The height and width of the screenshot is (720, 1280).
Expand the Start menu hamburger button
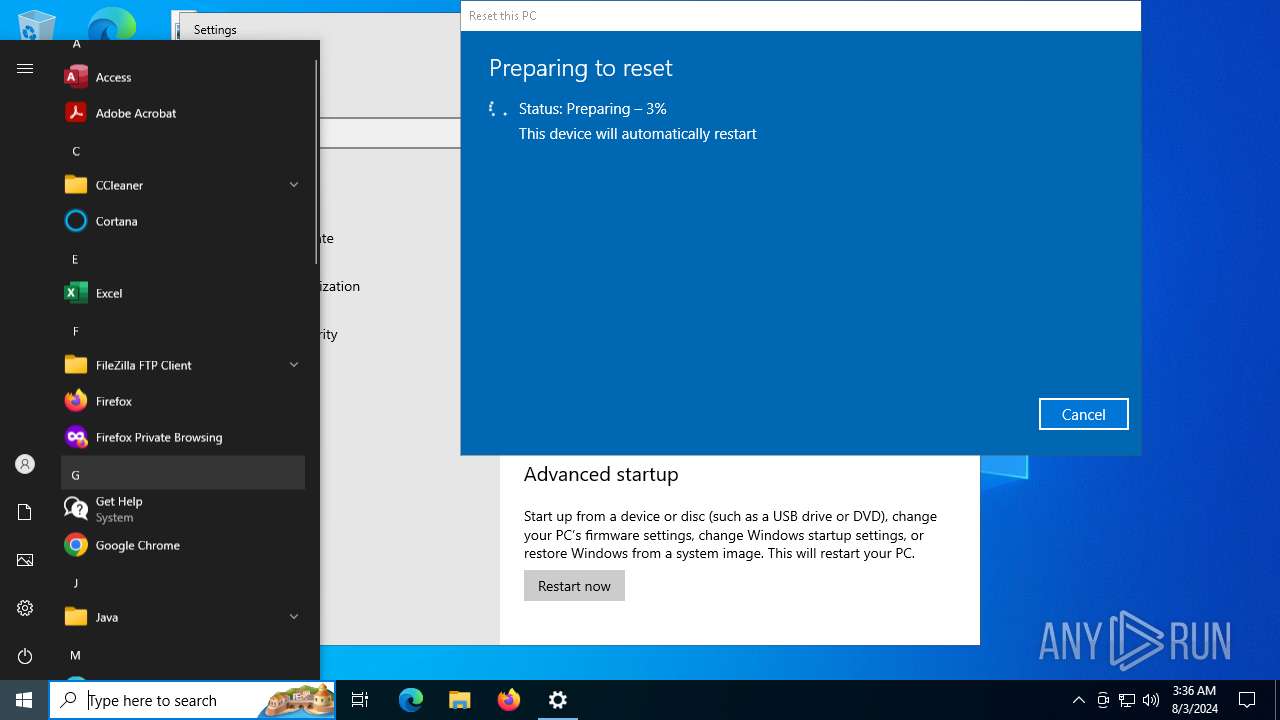pos(25,68)
